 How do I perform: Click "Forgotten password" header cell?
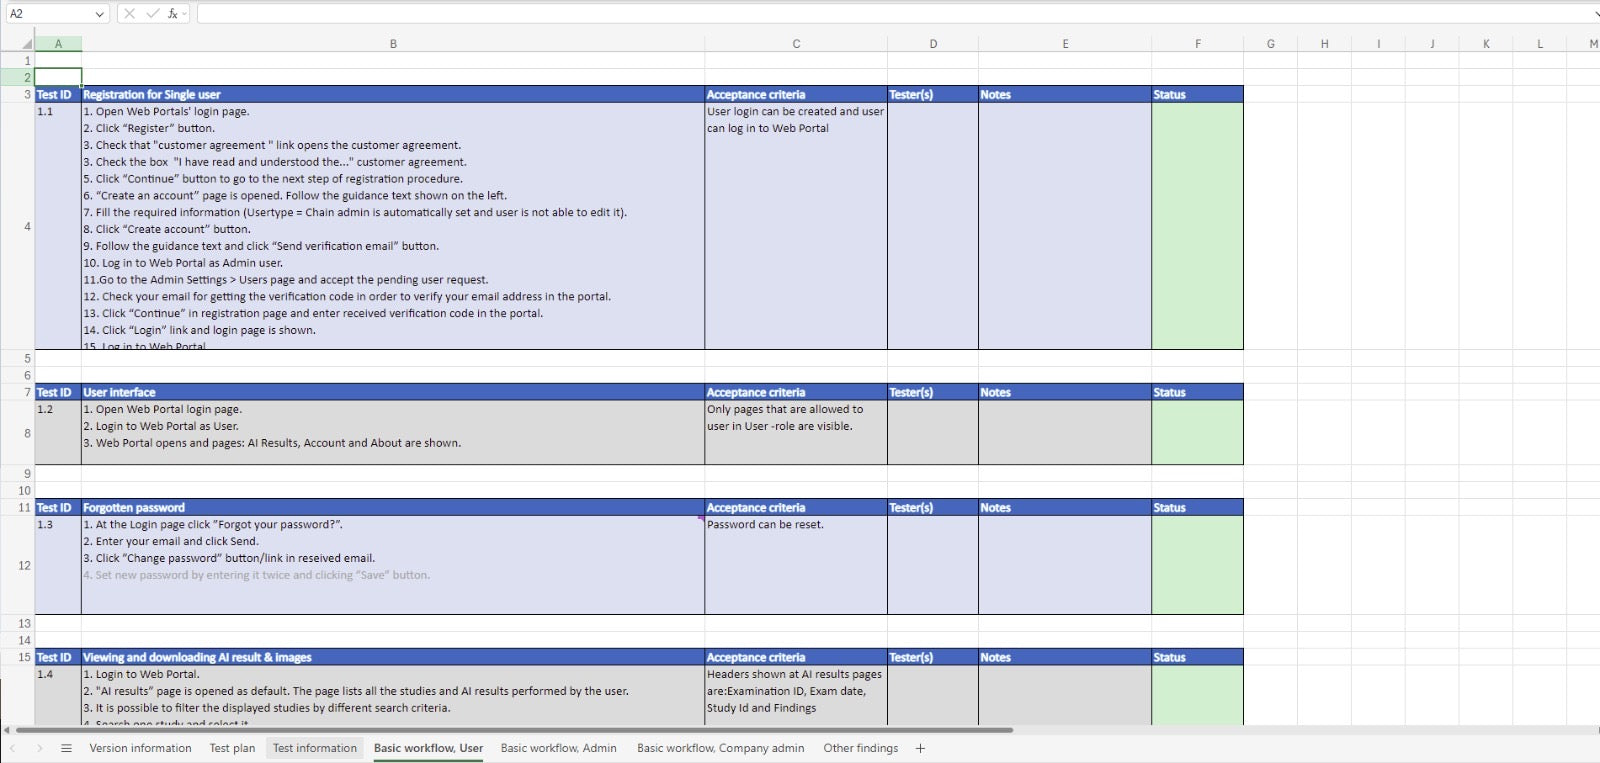393,508
